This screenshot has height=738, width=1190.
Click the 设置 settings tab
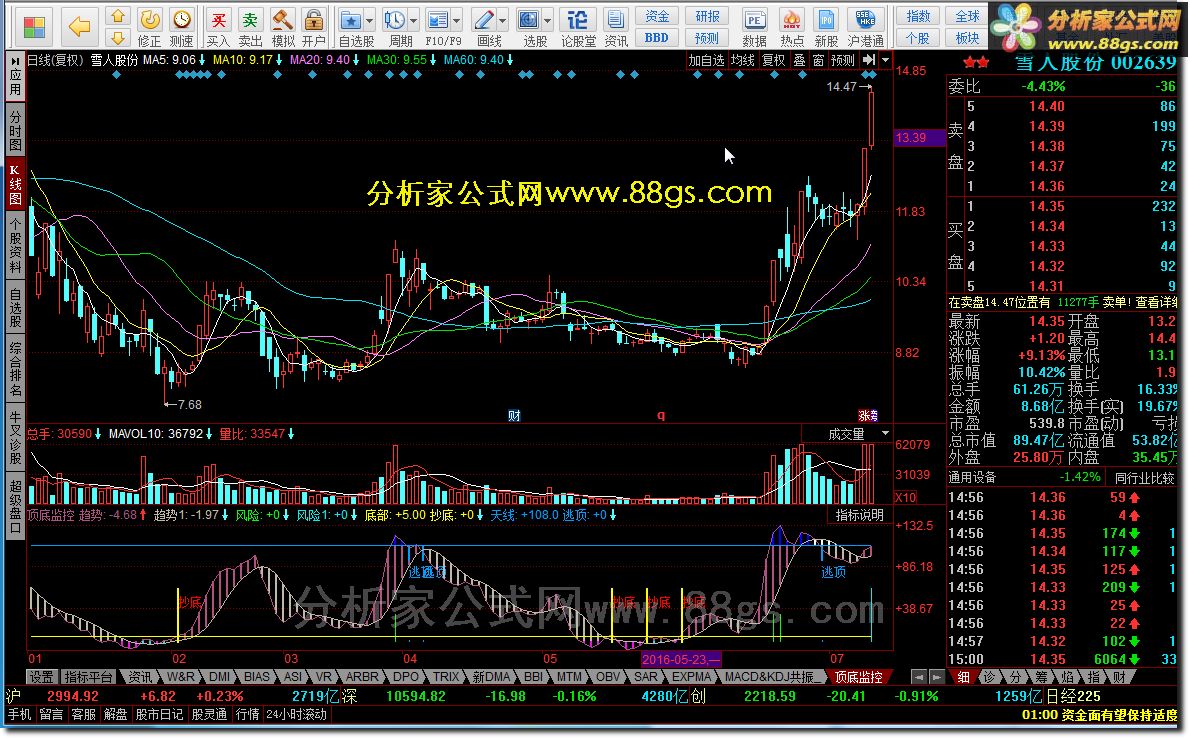(42, 676)
